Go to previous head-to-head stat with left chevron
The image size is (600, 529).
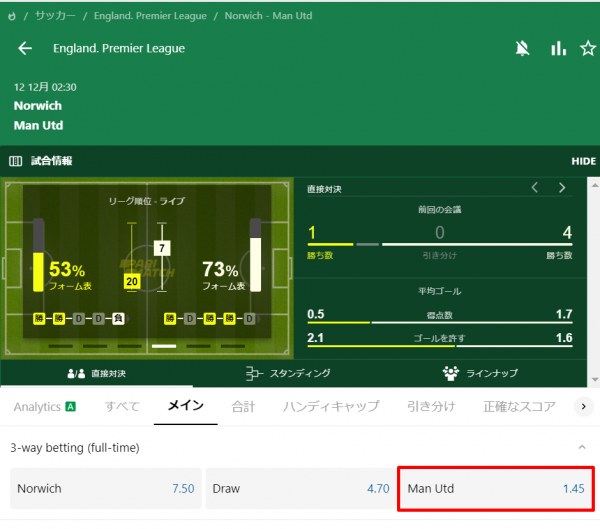(x=535, y=188)
